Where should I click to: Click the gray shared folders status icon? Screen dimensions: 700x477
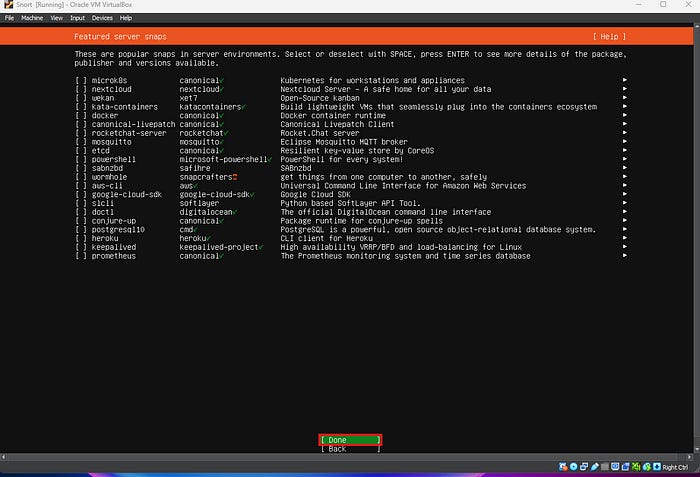[605, 467]
